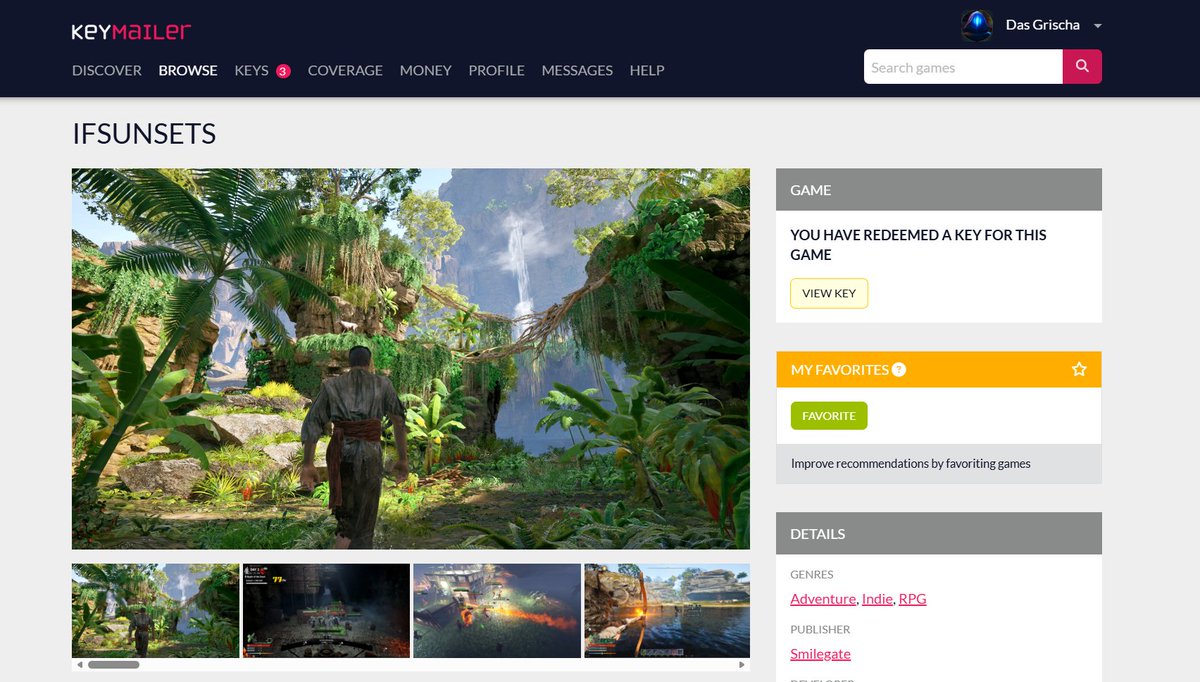This screenshot has height=682, width=1200.
Task: Open the Discover menu item
Action: [x=107, y=70]
